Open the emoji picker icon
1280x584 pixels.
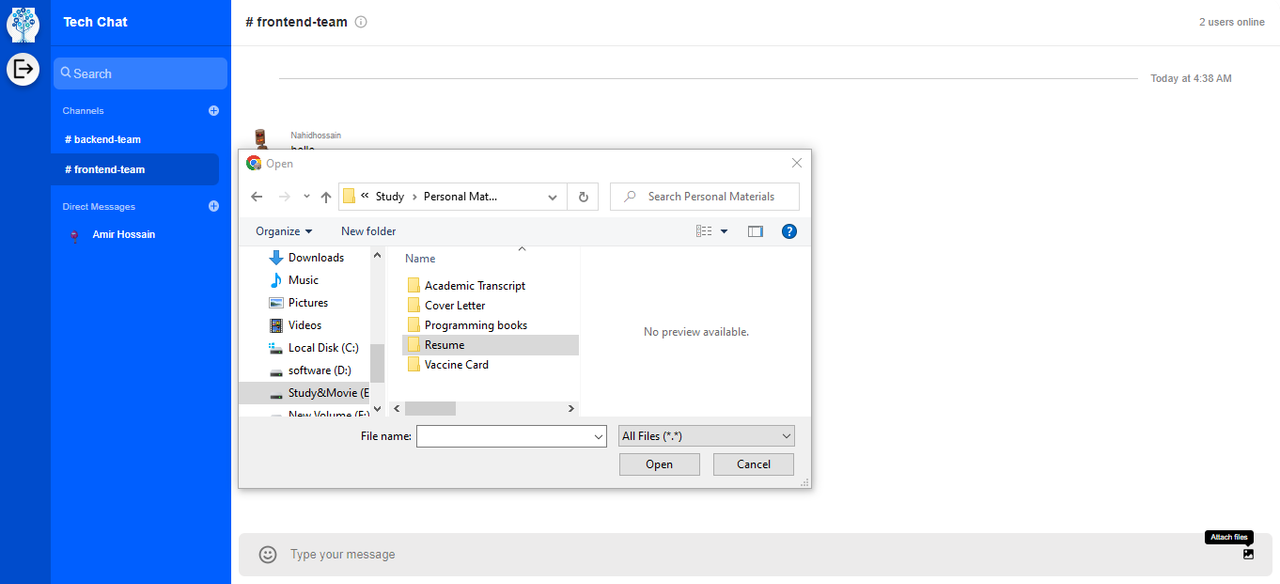tap(267, 554)
